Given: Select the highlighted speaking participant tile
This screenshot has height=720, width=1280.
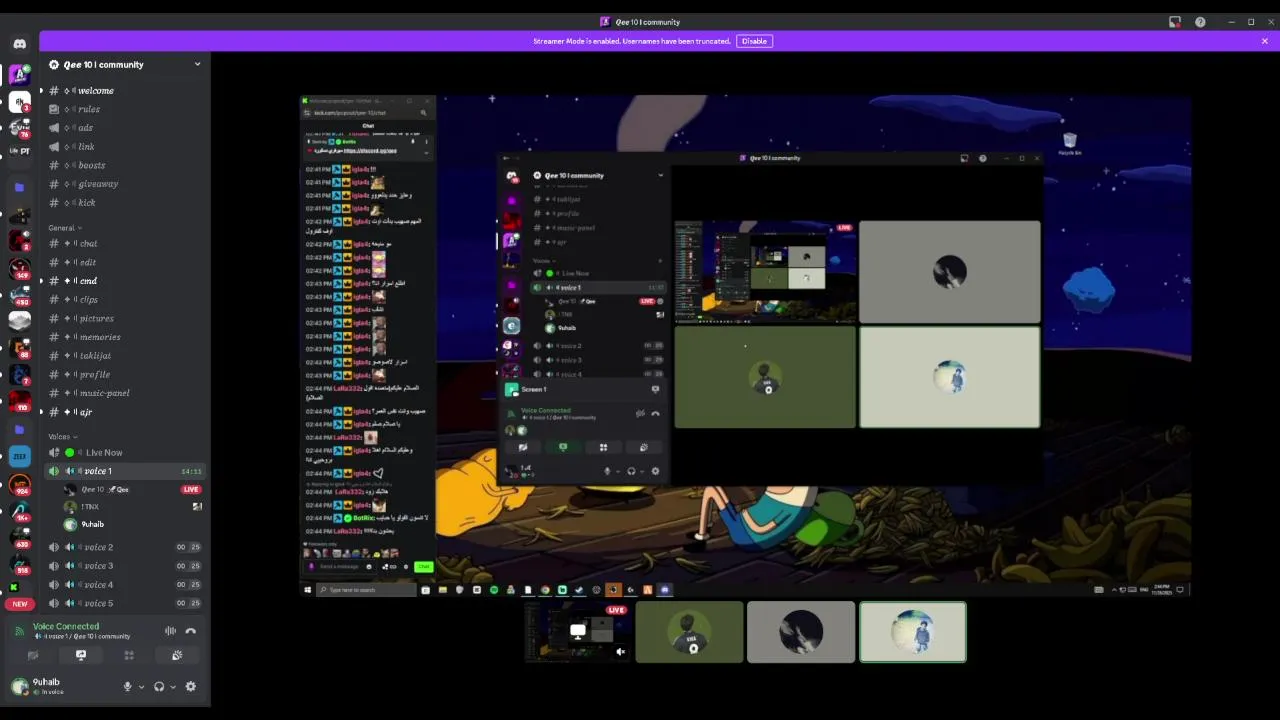Looking at the screenshot, I should 913,632.
